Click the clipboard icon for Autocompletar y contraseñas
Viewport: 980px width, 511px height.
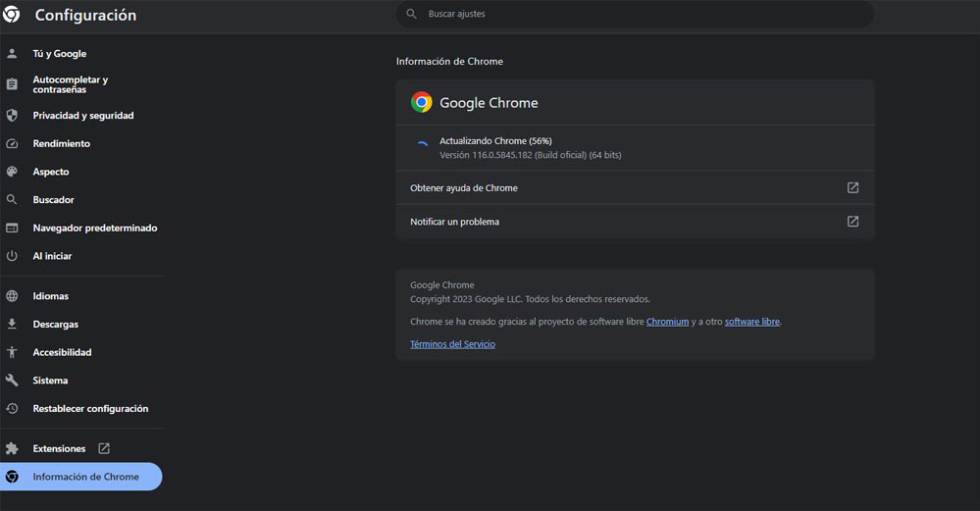tap(12, 84)
